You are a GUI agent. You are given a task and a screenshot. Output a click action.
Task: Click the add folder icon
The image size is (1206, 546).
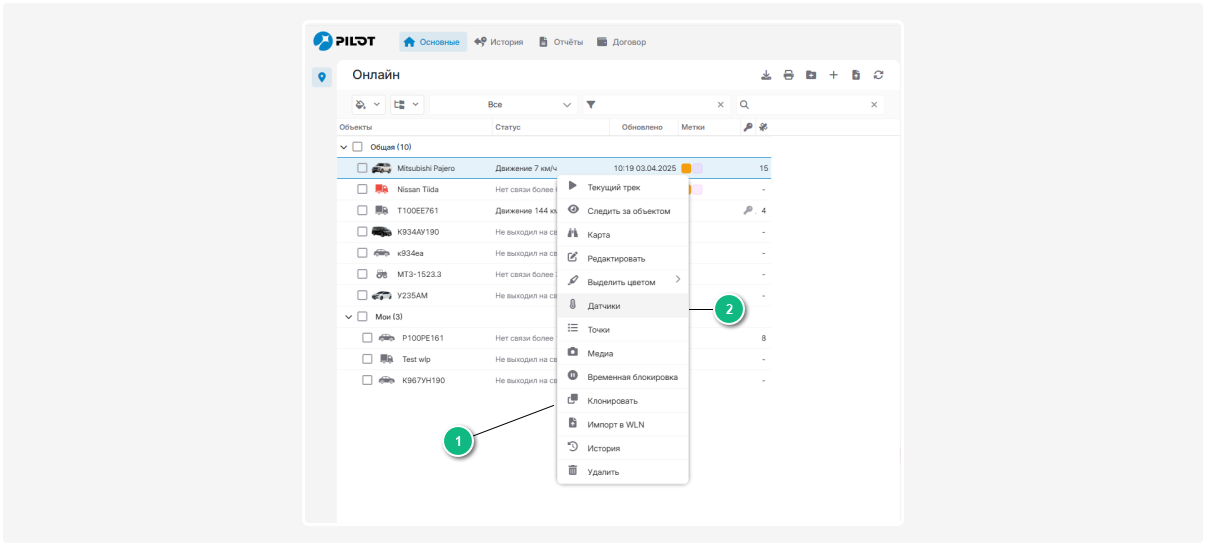pos(811,75)
